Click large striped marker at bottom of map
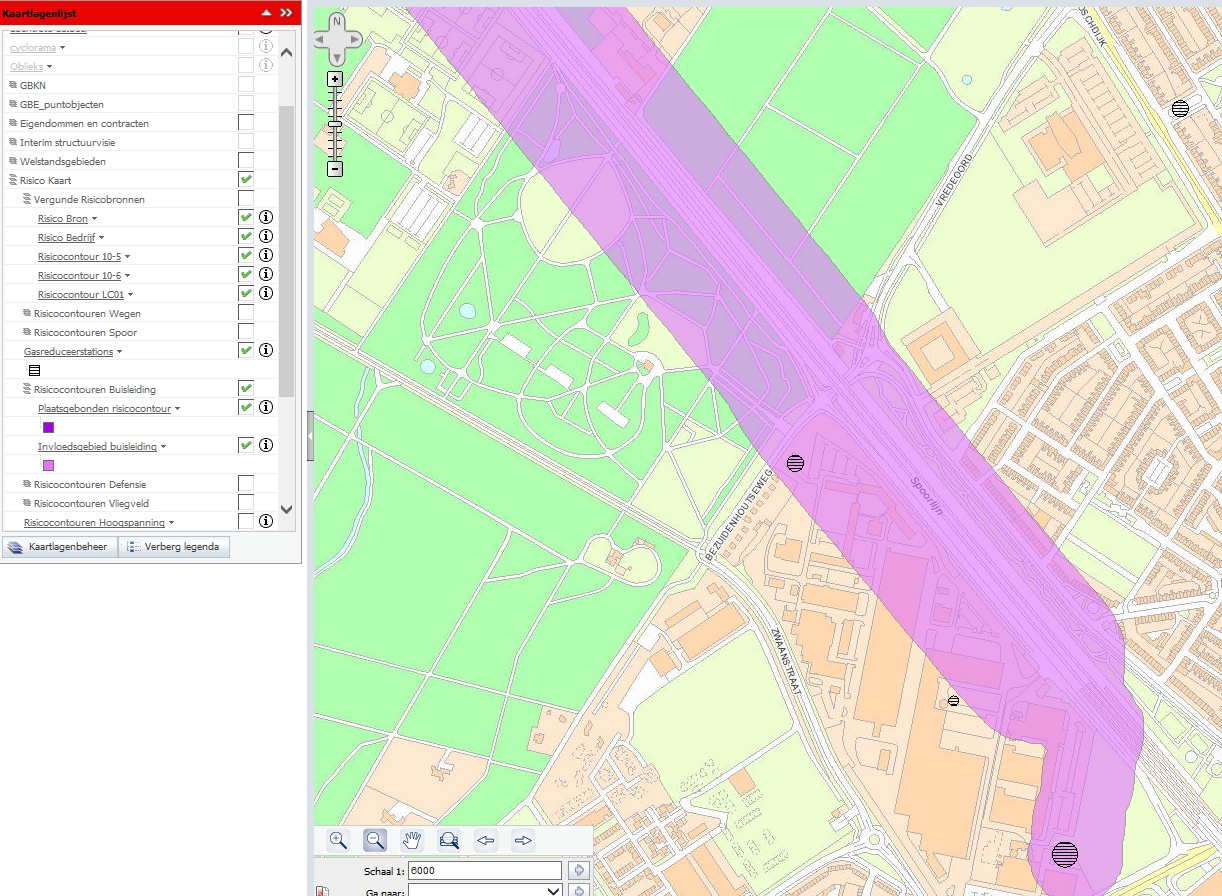The image size is (1222, 896). pyautogui.click(x=1066, y=854)
